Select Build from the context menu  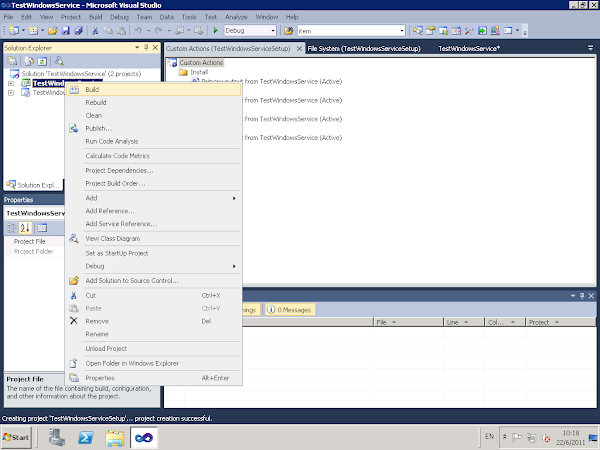[x=154, y=90]
